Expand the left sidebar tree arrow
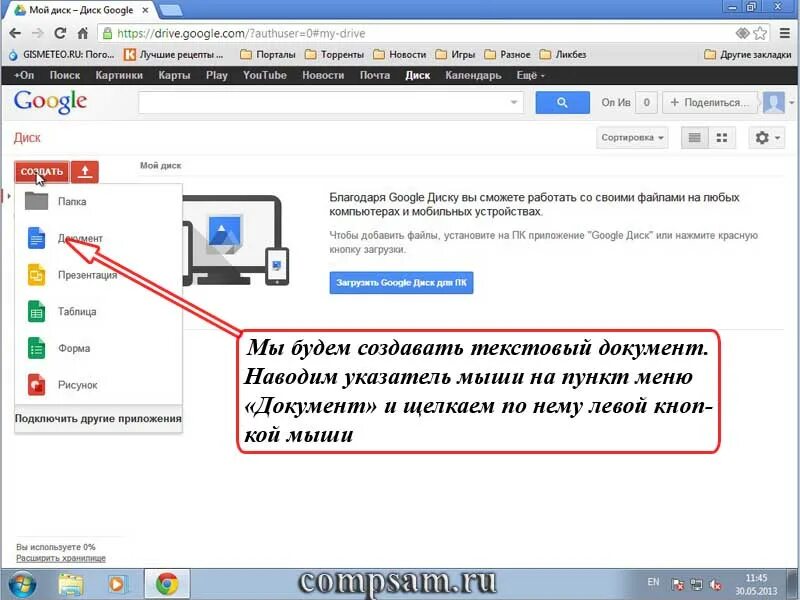The width and height of the screenshot is (800, 600). coord(9,196)
